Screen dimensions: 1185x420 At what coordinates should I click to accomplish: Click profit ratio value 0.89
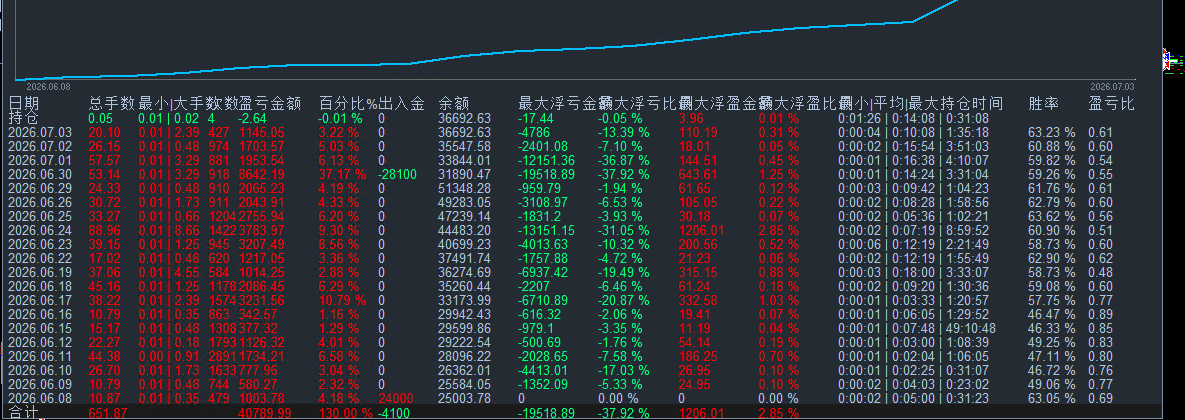click(x=1100, y=314)
